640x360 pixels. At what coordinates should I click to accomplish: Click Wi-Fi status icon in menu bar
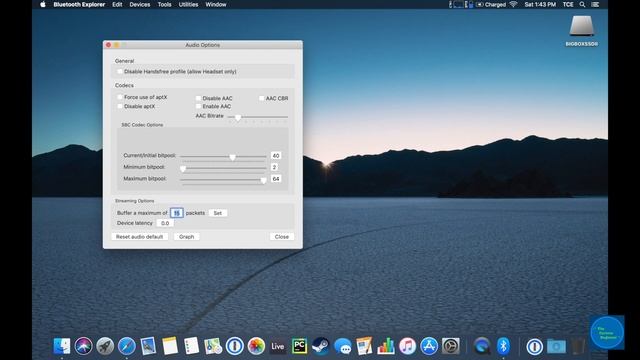click(513, 4)
